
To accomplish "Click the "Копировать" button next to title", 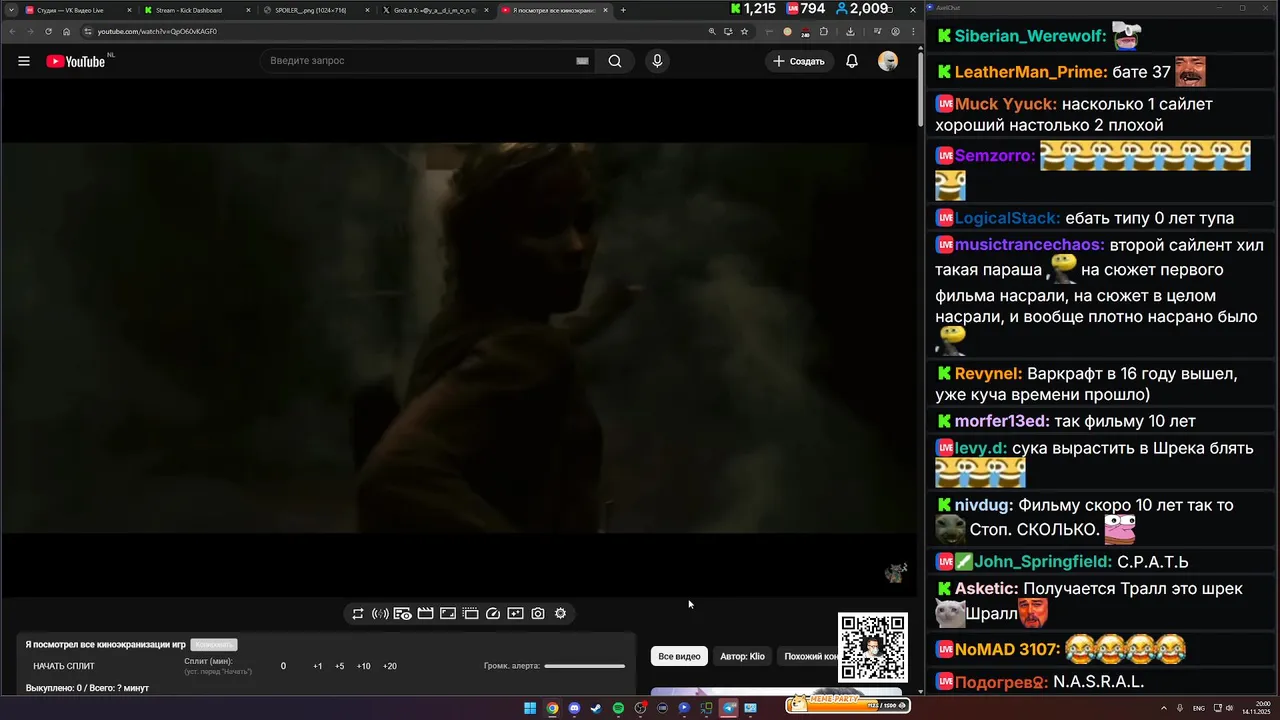I will tap(214, 645).
